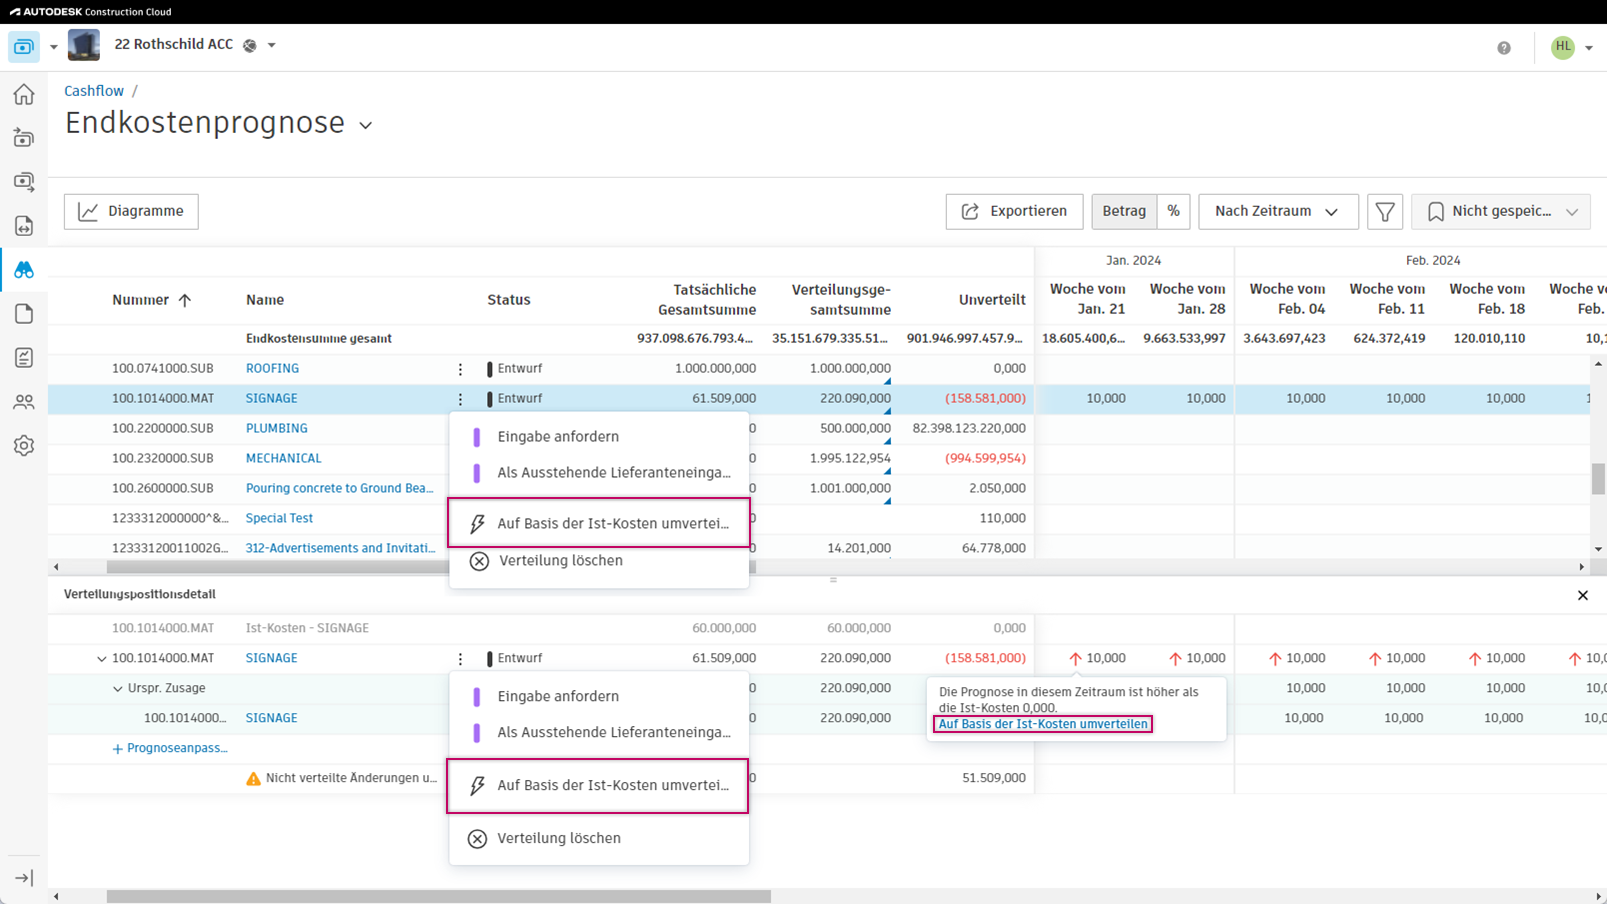Open the Endkostenprognose title dropdown

(x=366, y=126)
